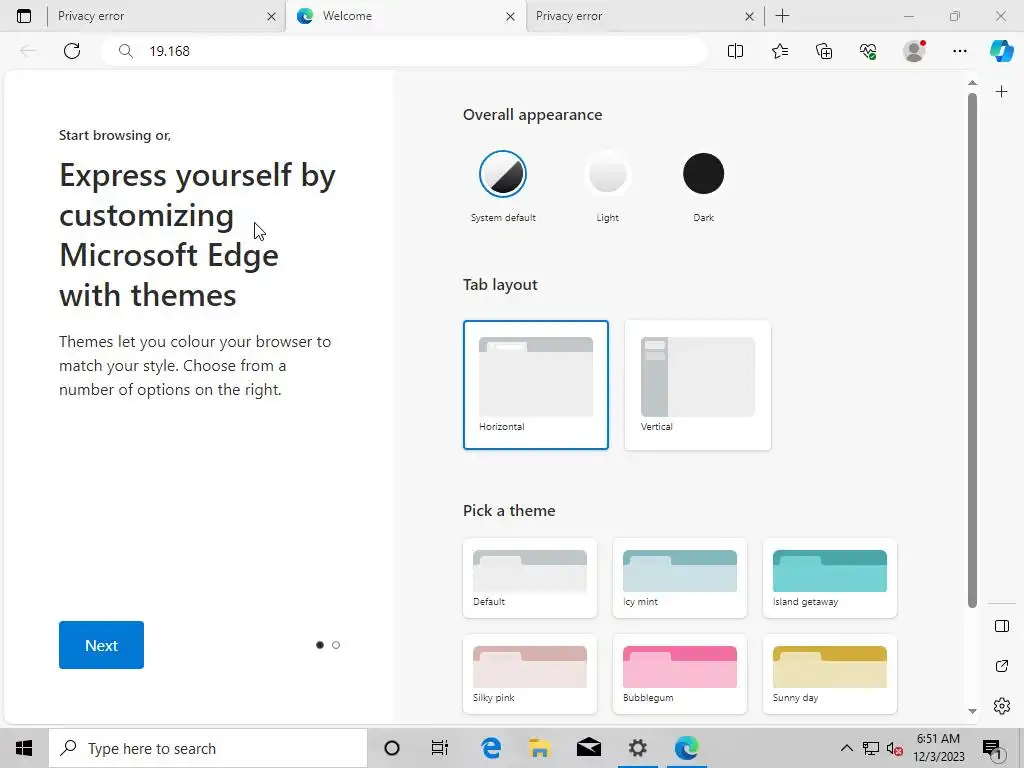Open Browser essentials heart icon

(x=868, y=51)
